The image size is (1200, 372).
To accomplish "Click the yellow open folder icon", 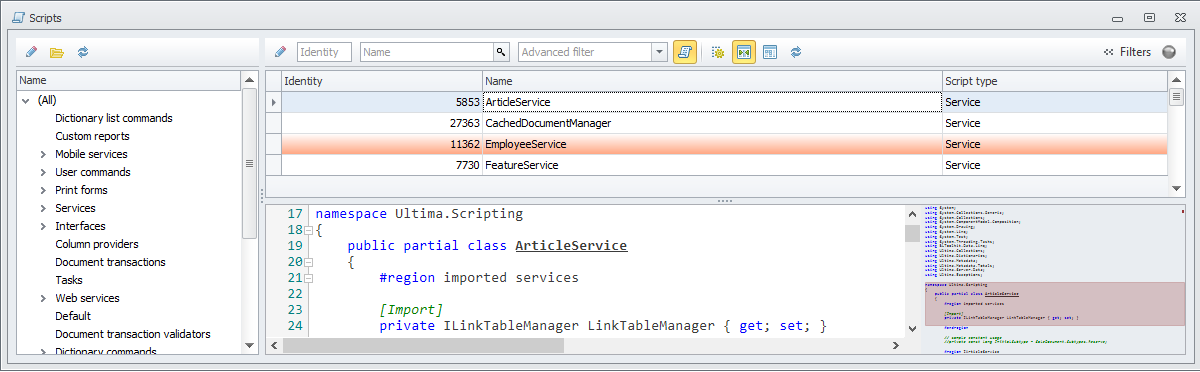I will click(57, 52).
